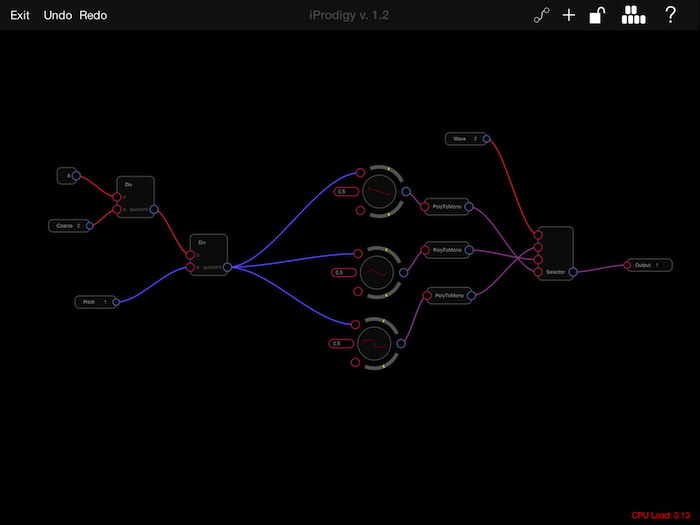Toggle the unlocked padlock icon
The image size is (700, 525).
point(597,15)
